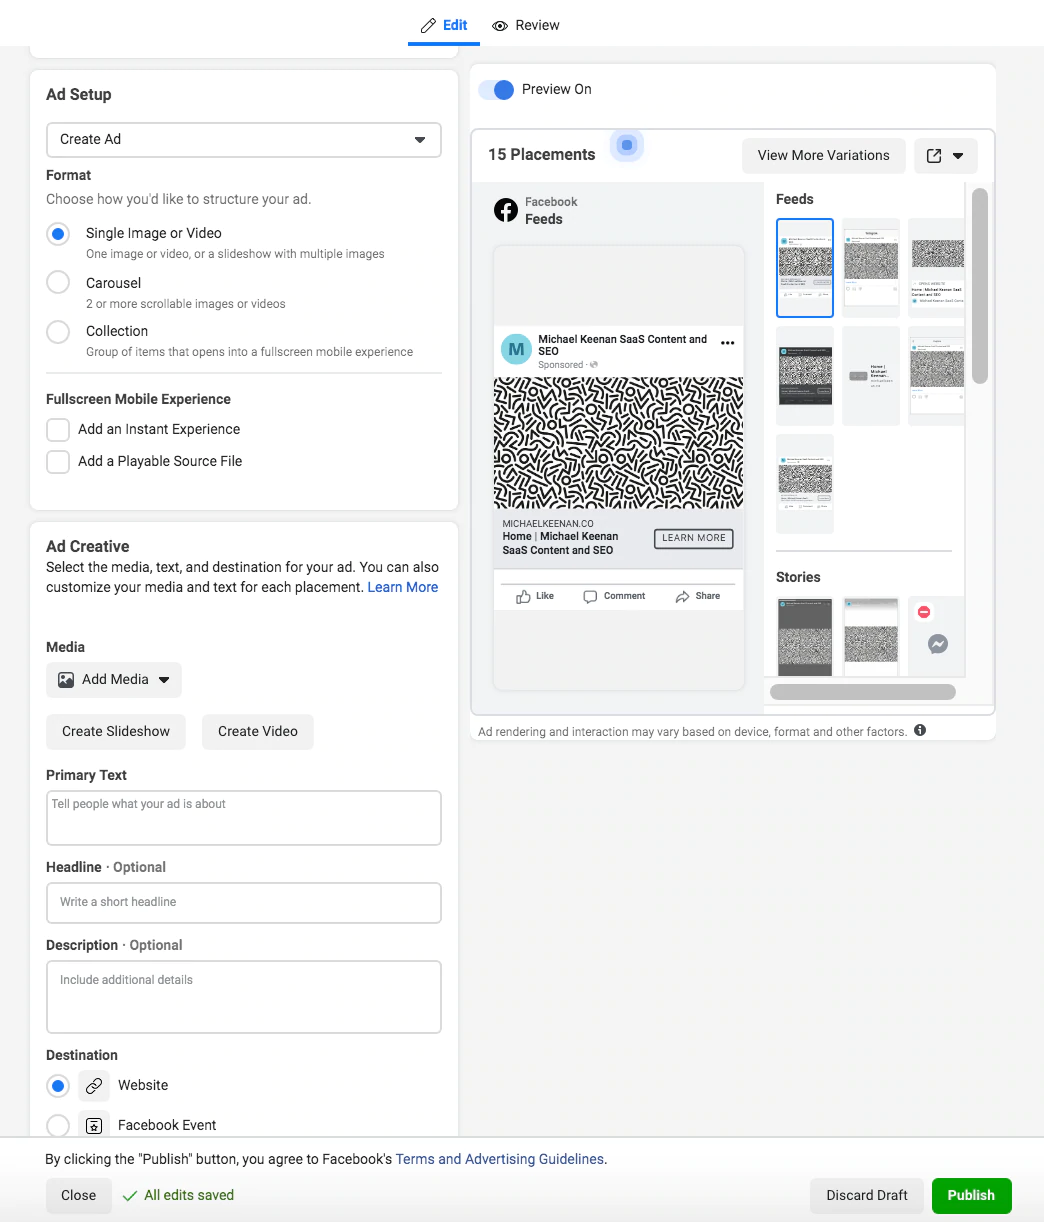Click the image icon in Add Media

[x=66, y=680]
